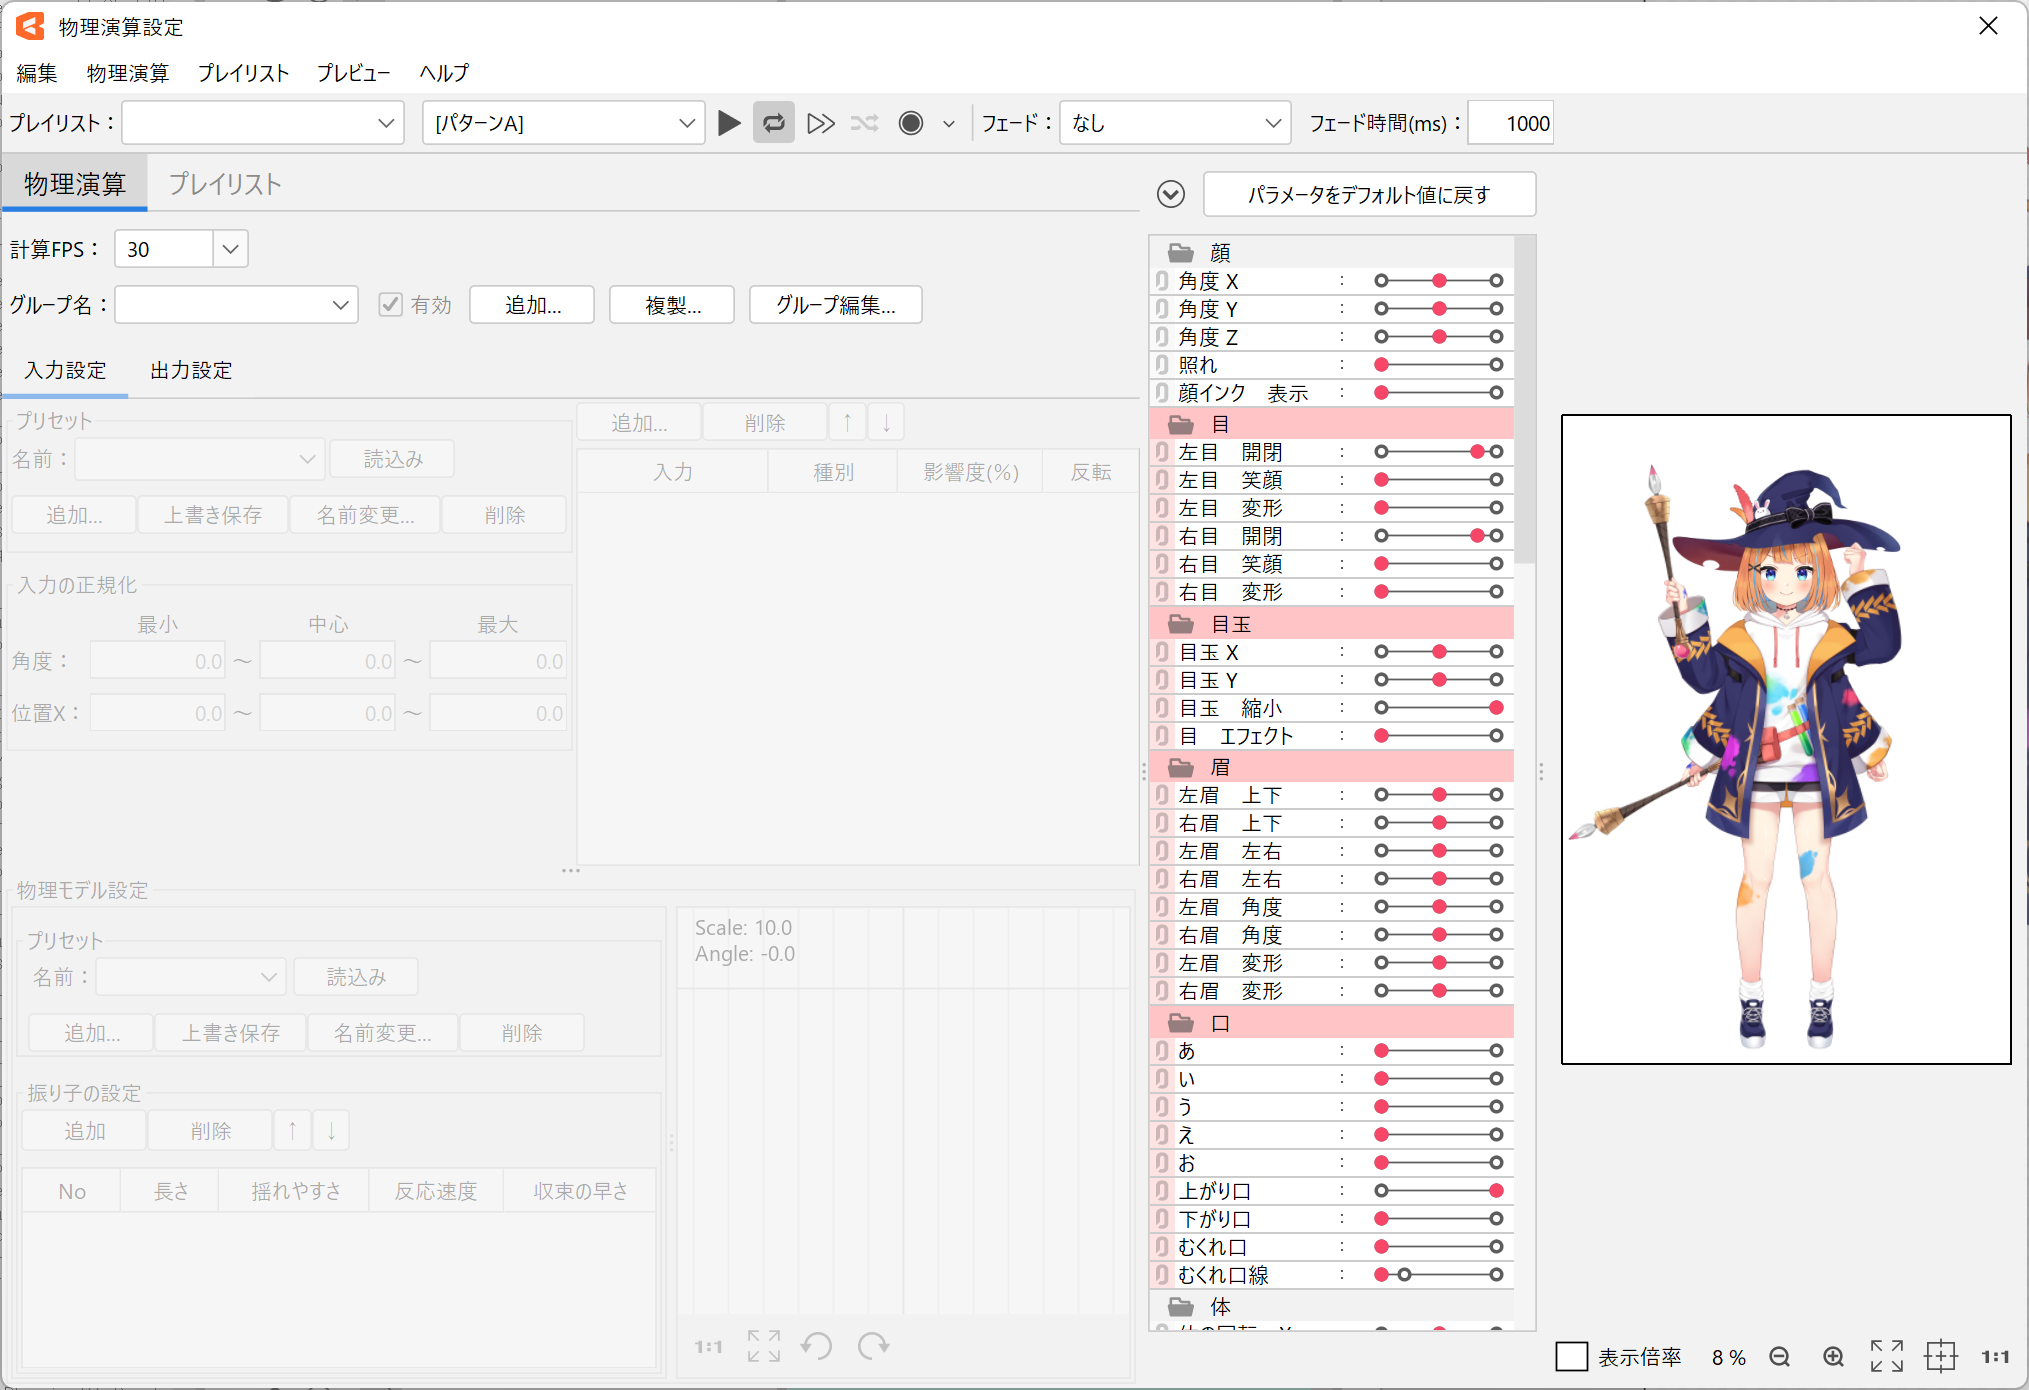
Task: Click the record circle icon
Action: pos(911,123)
